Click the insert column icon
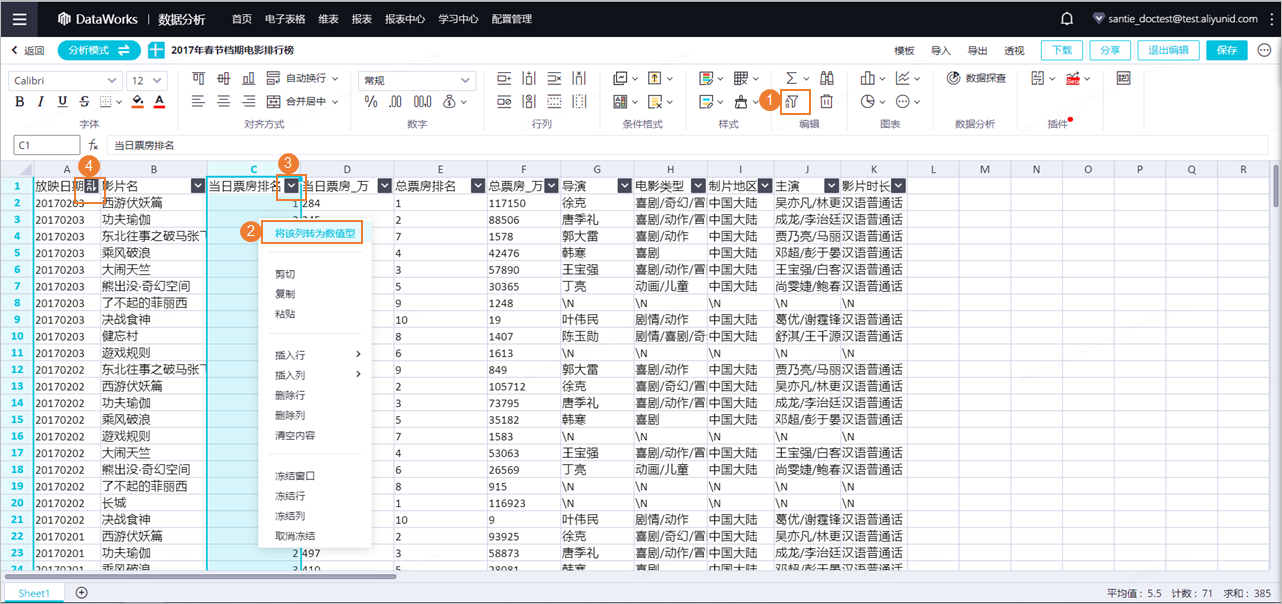This screenshot has height=604, width=1282. [529, 78]
